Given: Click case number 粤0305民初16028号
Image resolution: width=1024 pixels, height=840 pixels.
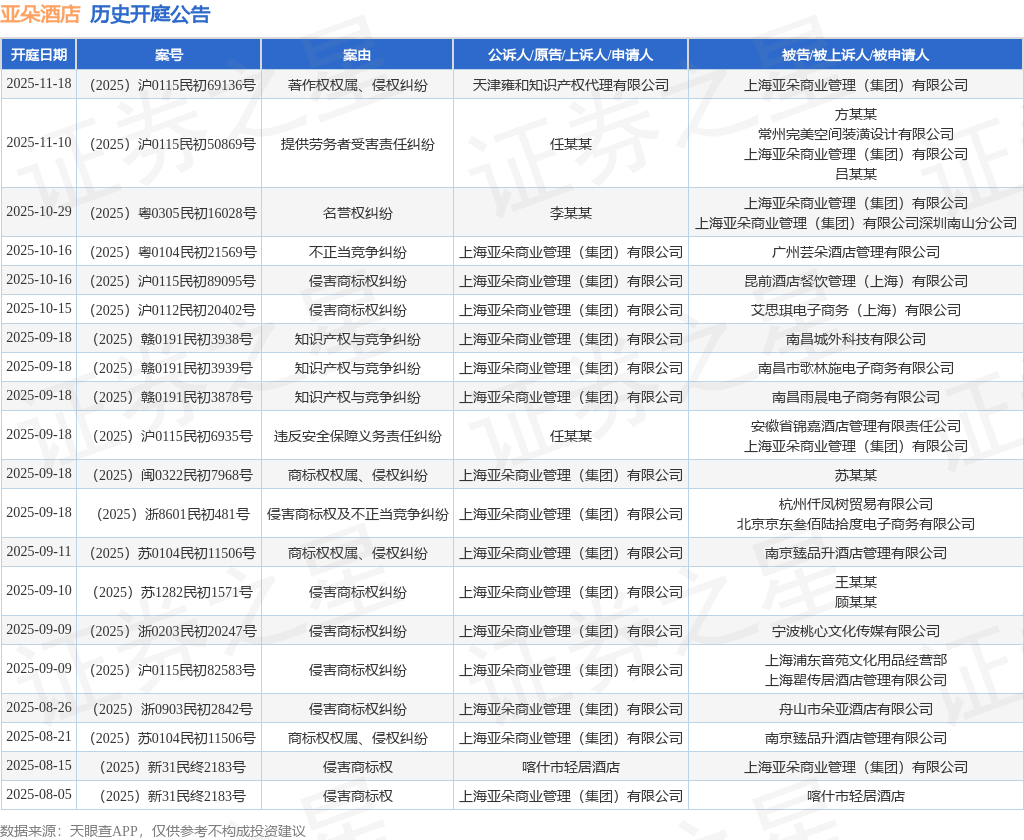Looking at the screenshot, I should click(x=172, y=213).
